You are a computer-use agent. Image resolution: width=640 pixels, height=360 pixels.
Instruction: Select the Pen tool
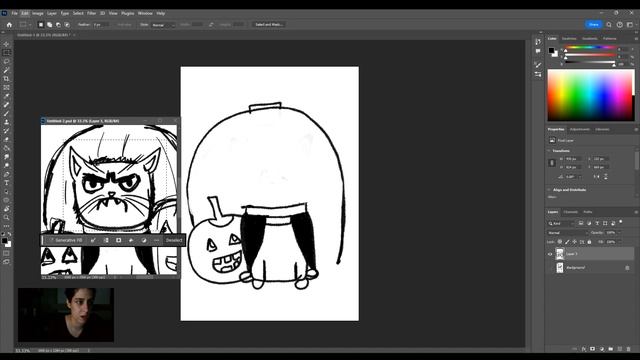6,174
